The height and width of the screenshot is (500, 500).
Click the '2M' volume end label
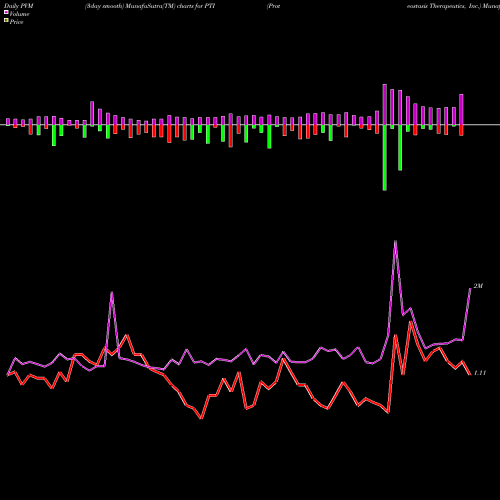(478, 286)
